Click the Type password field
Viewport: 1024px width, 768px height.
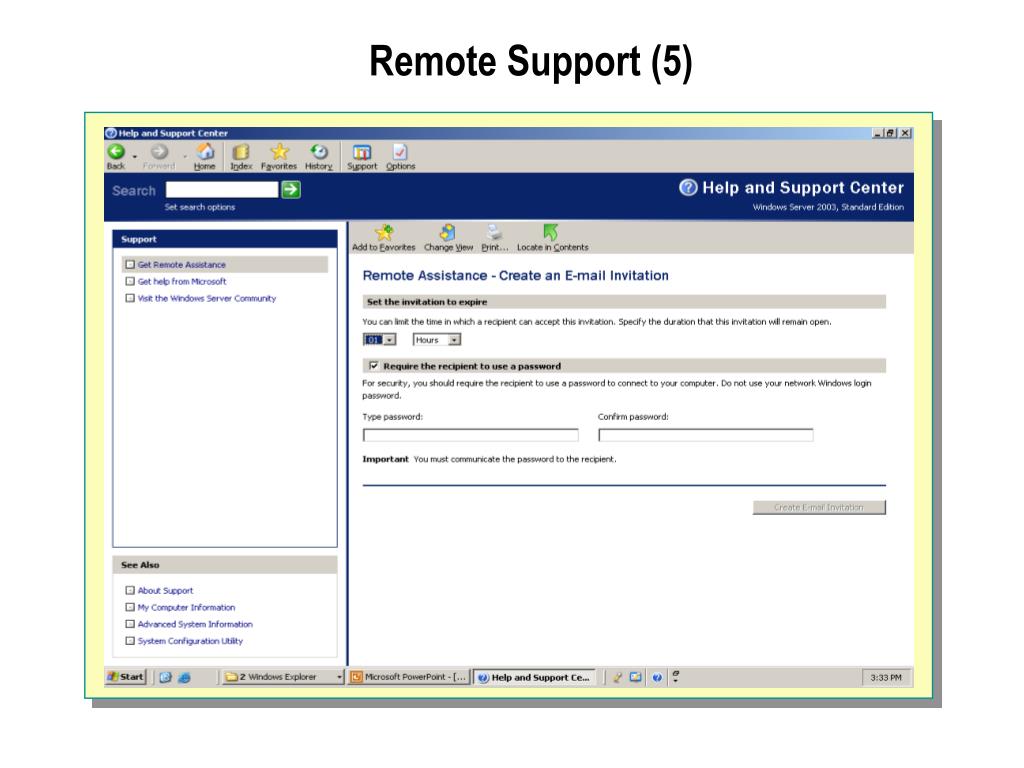point(471,435)
